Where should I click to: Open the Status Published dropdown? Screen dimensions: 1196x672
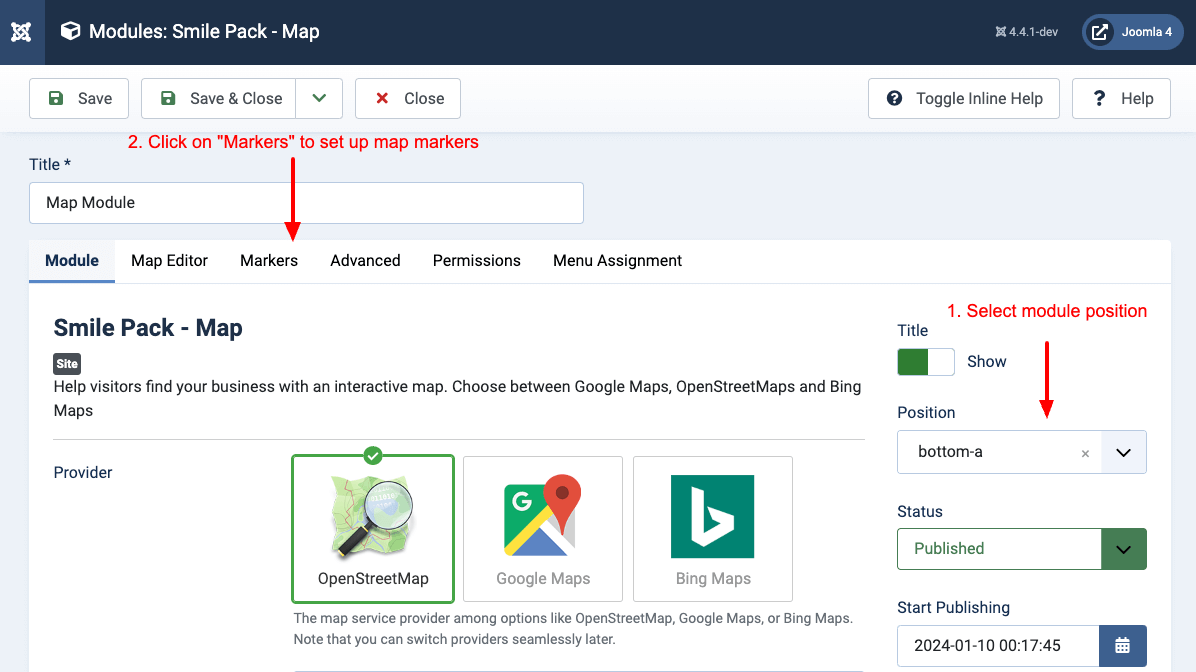1022,549
